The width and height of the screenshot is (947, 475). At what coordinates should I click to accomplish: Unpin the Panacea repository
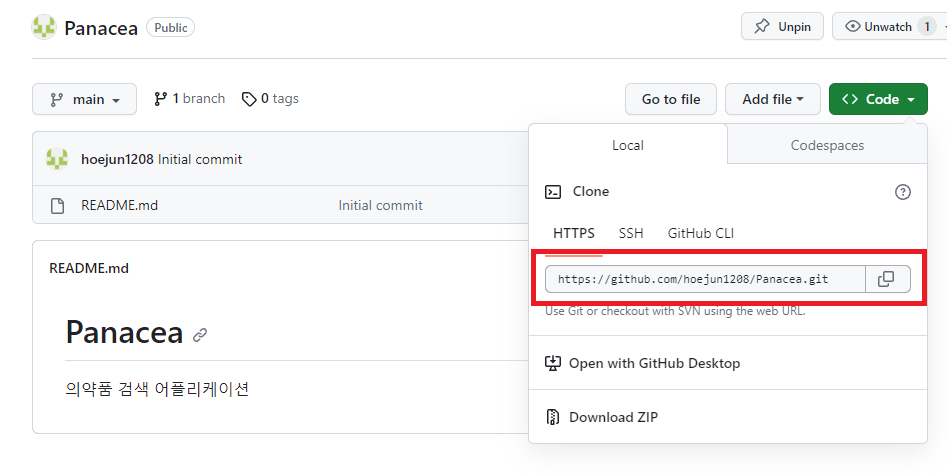(782, 27)
